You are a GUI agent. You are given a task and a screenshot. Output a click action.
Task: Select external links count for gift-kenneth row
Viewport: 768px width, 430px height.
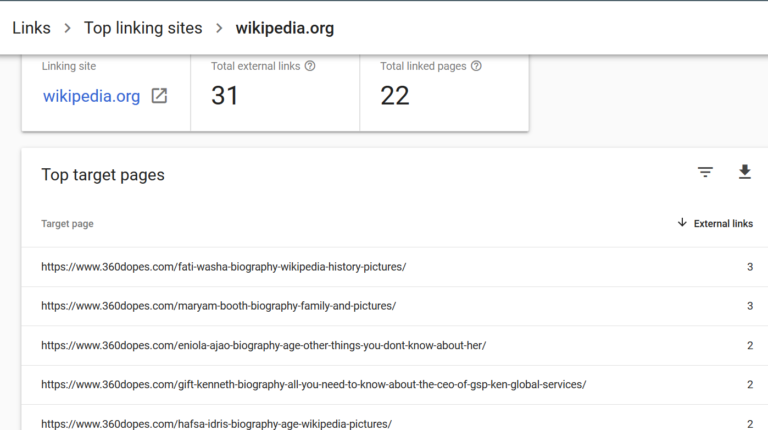pos(750,384)
